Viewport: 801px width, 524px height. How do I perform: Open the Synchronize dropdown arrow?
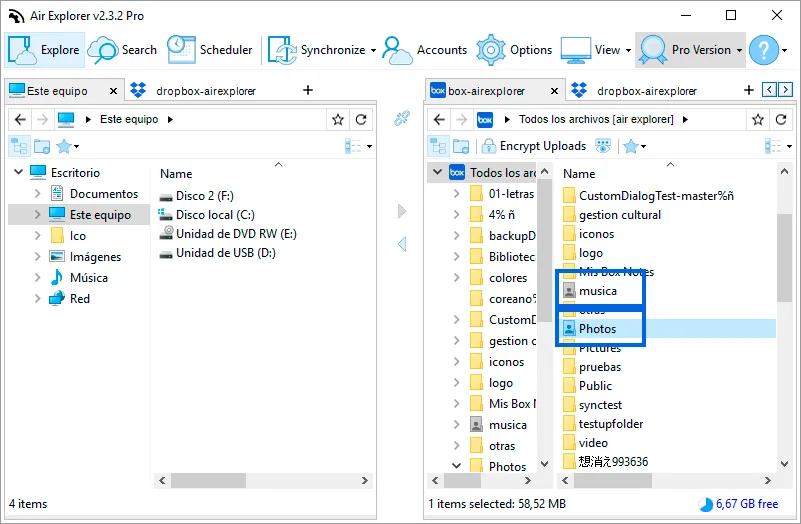click(373, 50)
